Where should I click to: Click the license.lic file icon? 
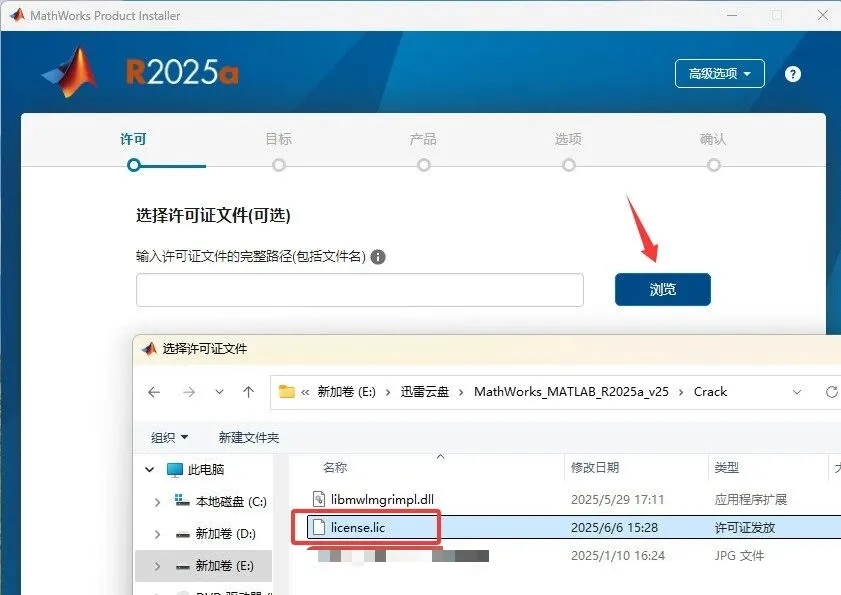(x=319, y=527)
